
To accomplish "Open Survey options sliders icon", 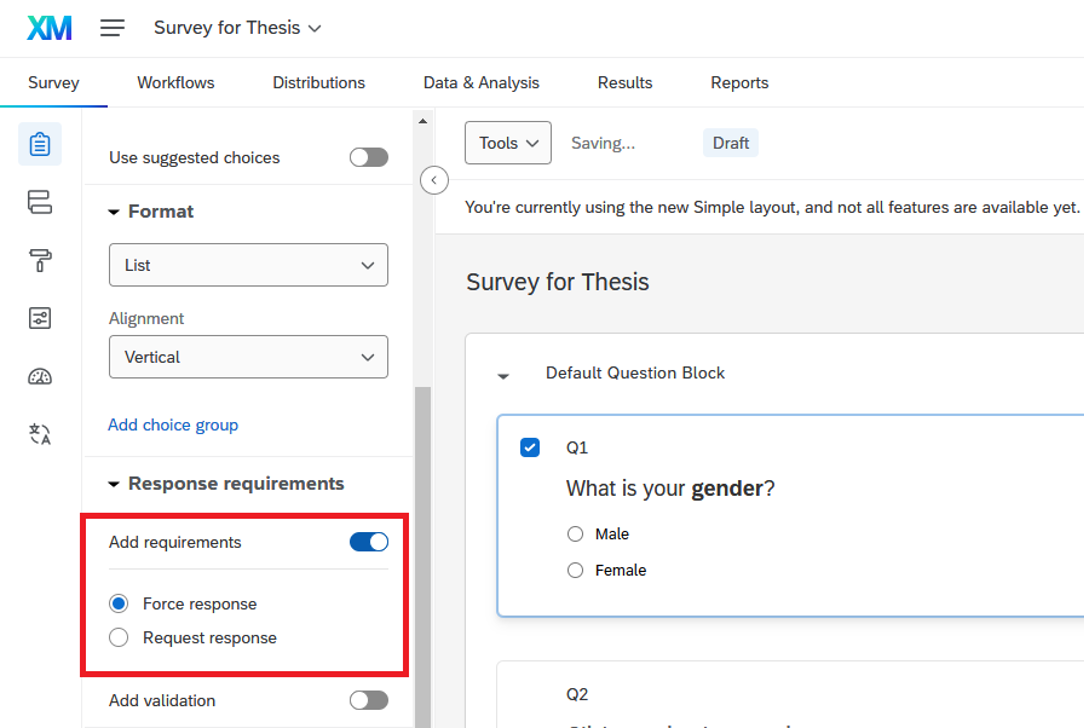I will coord(40,318).
